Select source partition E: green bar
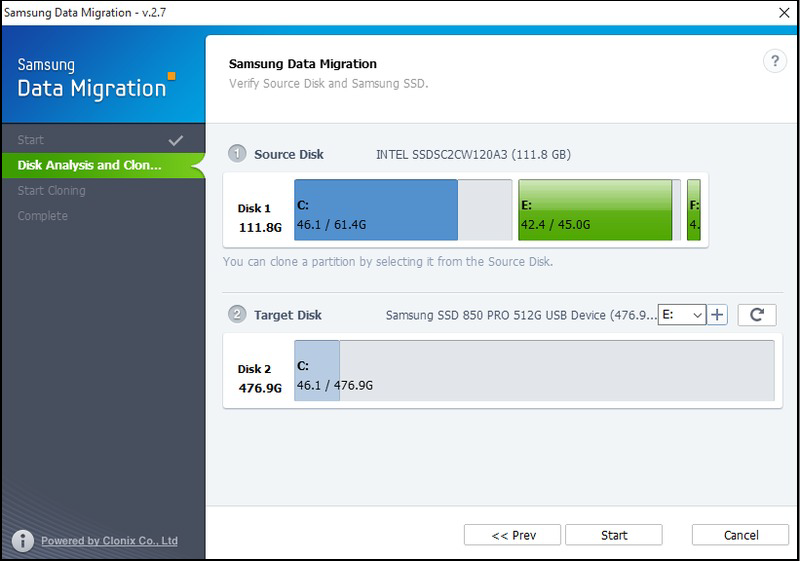 tap(595, 211)
